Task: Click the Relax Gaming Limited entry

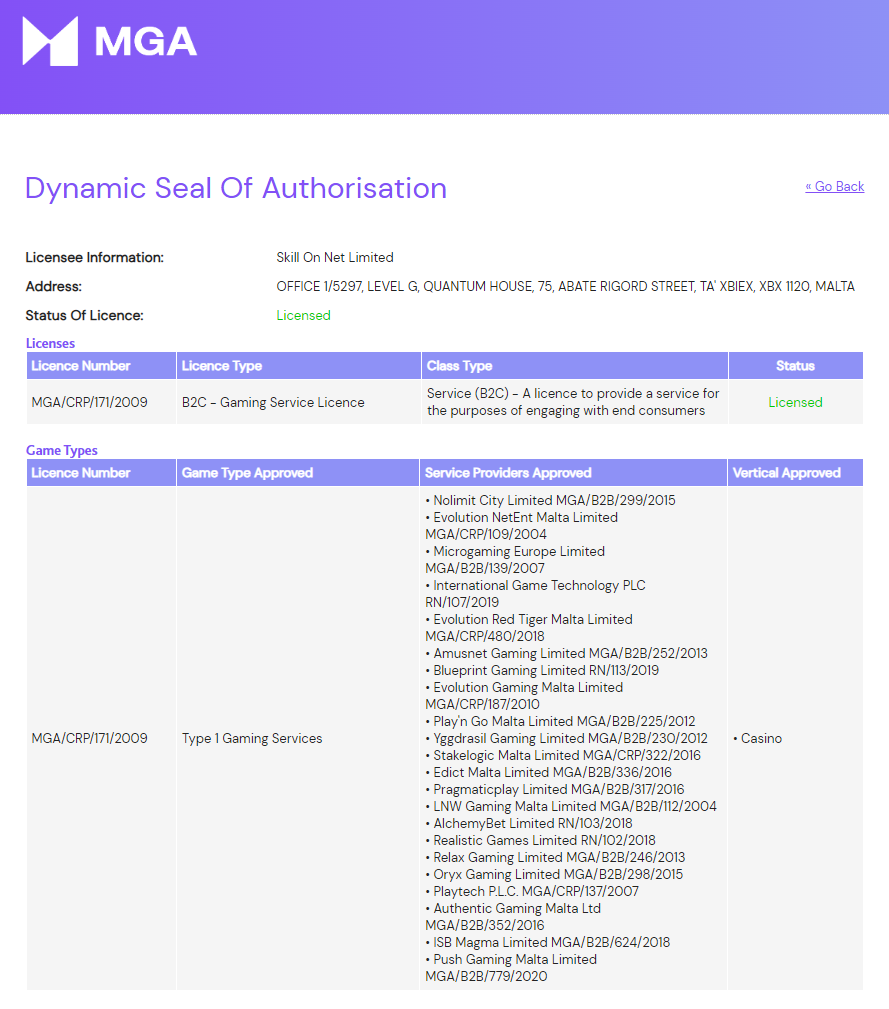Action: [555, 857]
